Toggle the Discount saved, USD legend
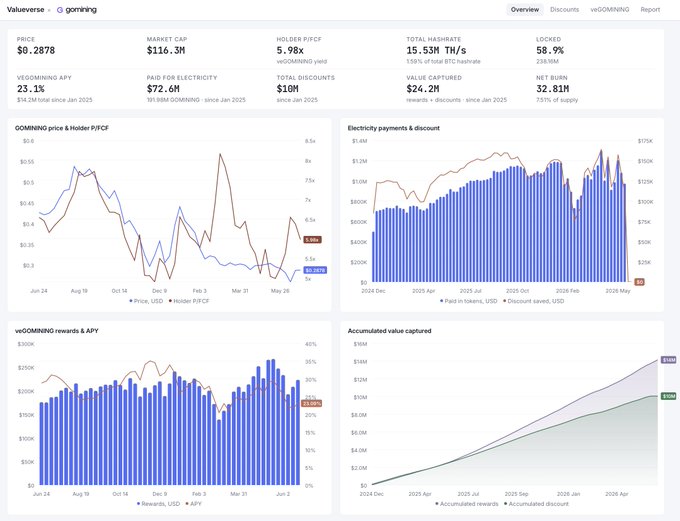 click(x=533, y=301)
